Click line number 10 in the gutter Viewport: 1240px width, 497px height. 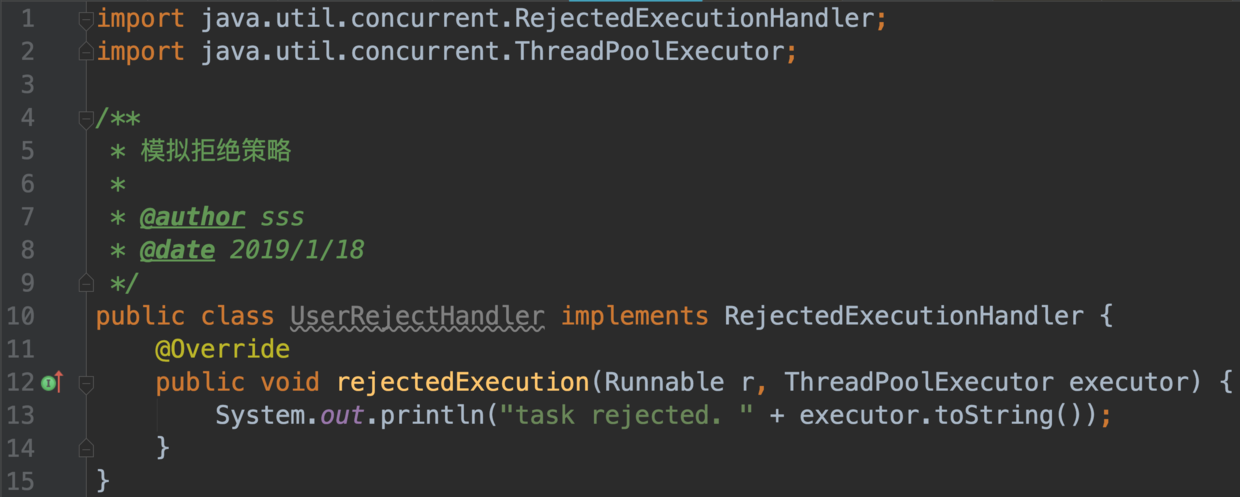tap(20, 317)
